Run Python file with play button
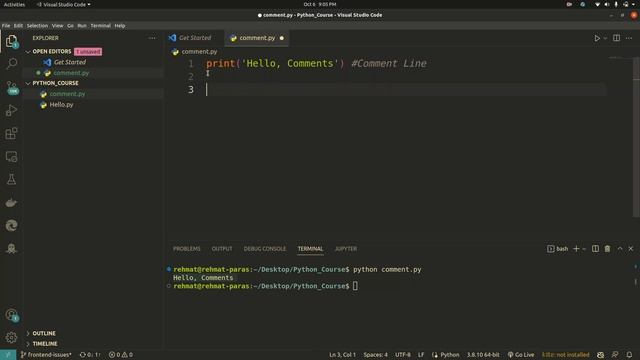This screenshot has height=360, width=640. coord(597,38)
